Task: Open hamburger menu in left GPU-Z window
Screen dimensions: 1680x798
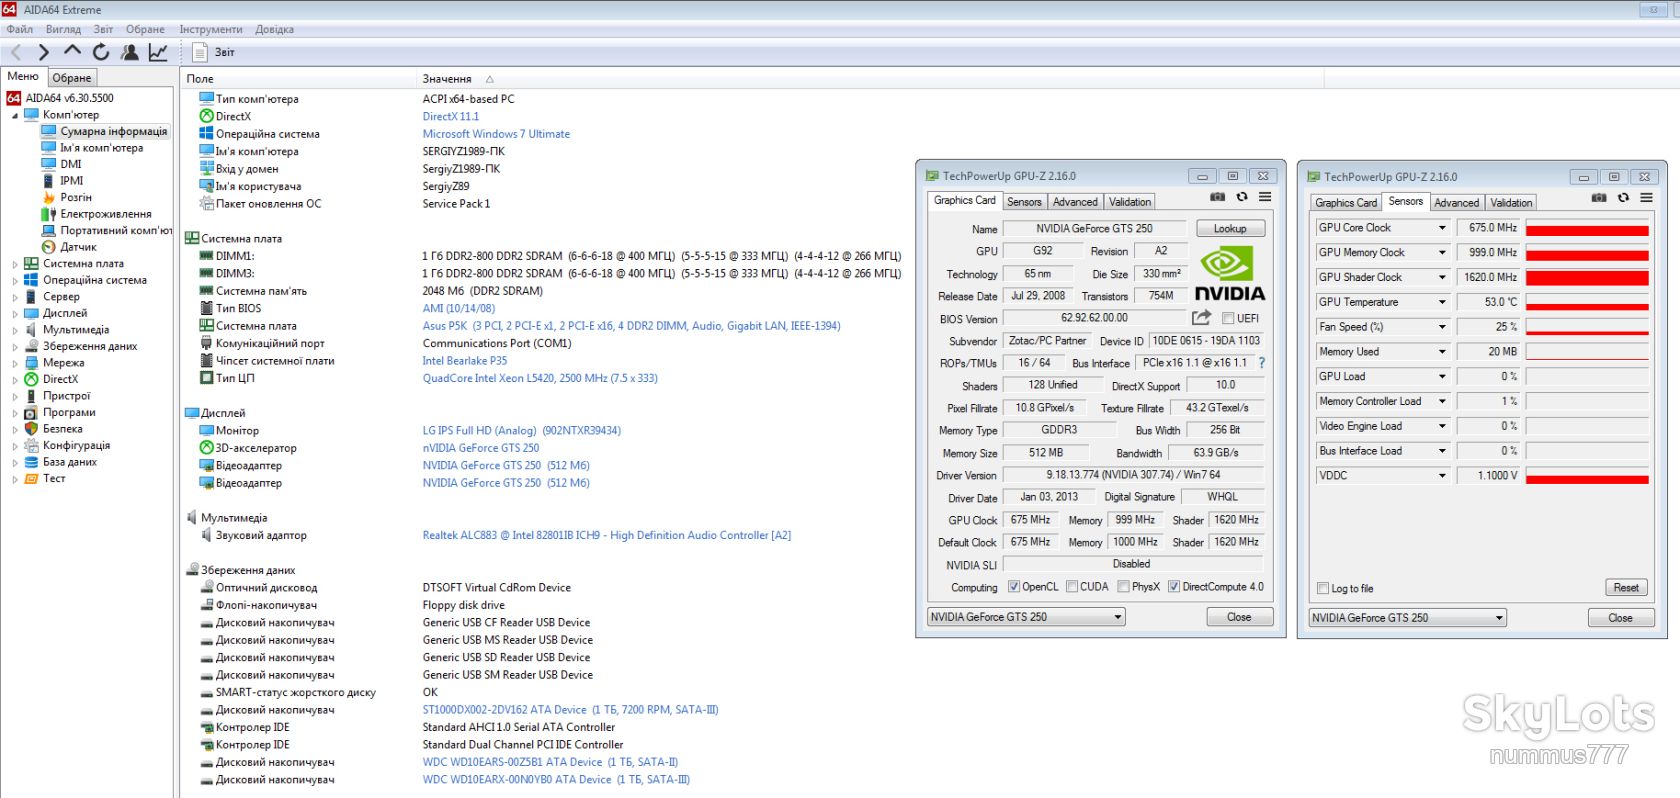Action: (x=1265, y=197)
